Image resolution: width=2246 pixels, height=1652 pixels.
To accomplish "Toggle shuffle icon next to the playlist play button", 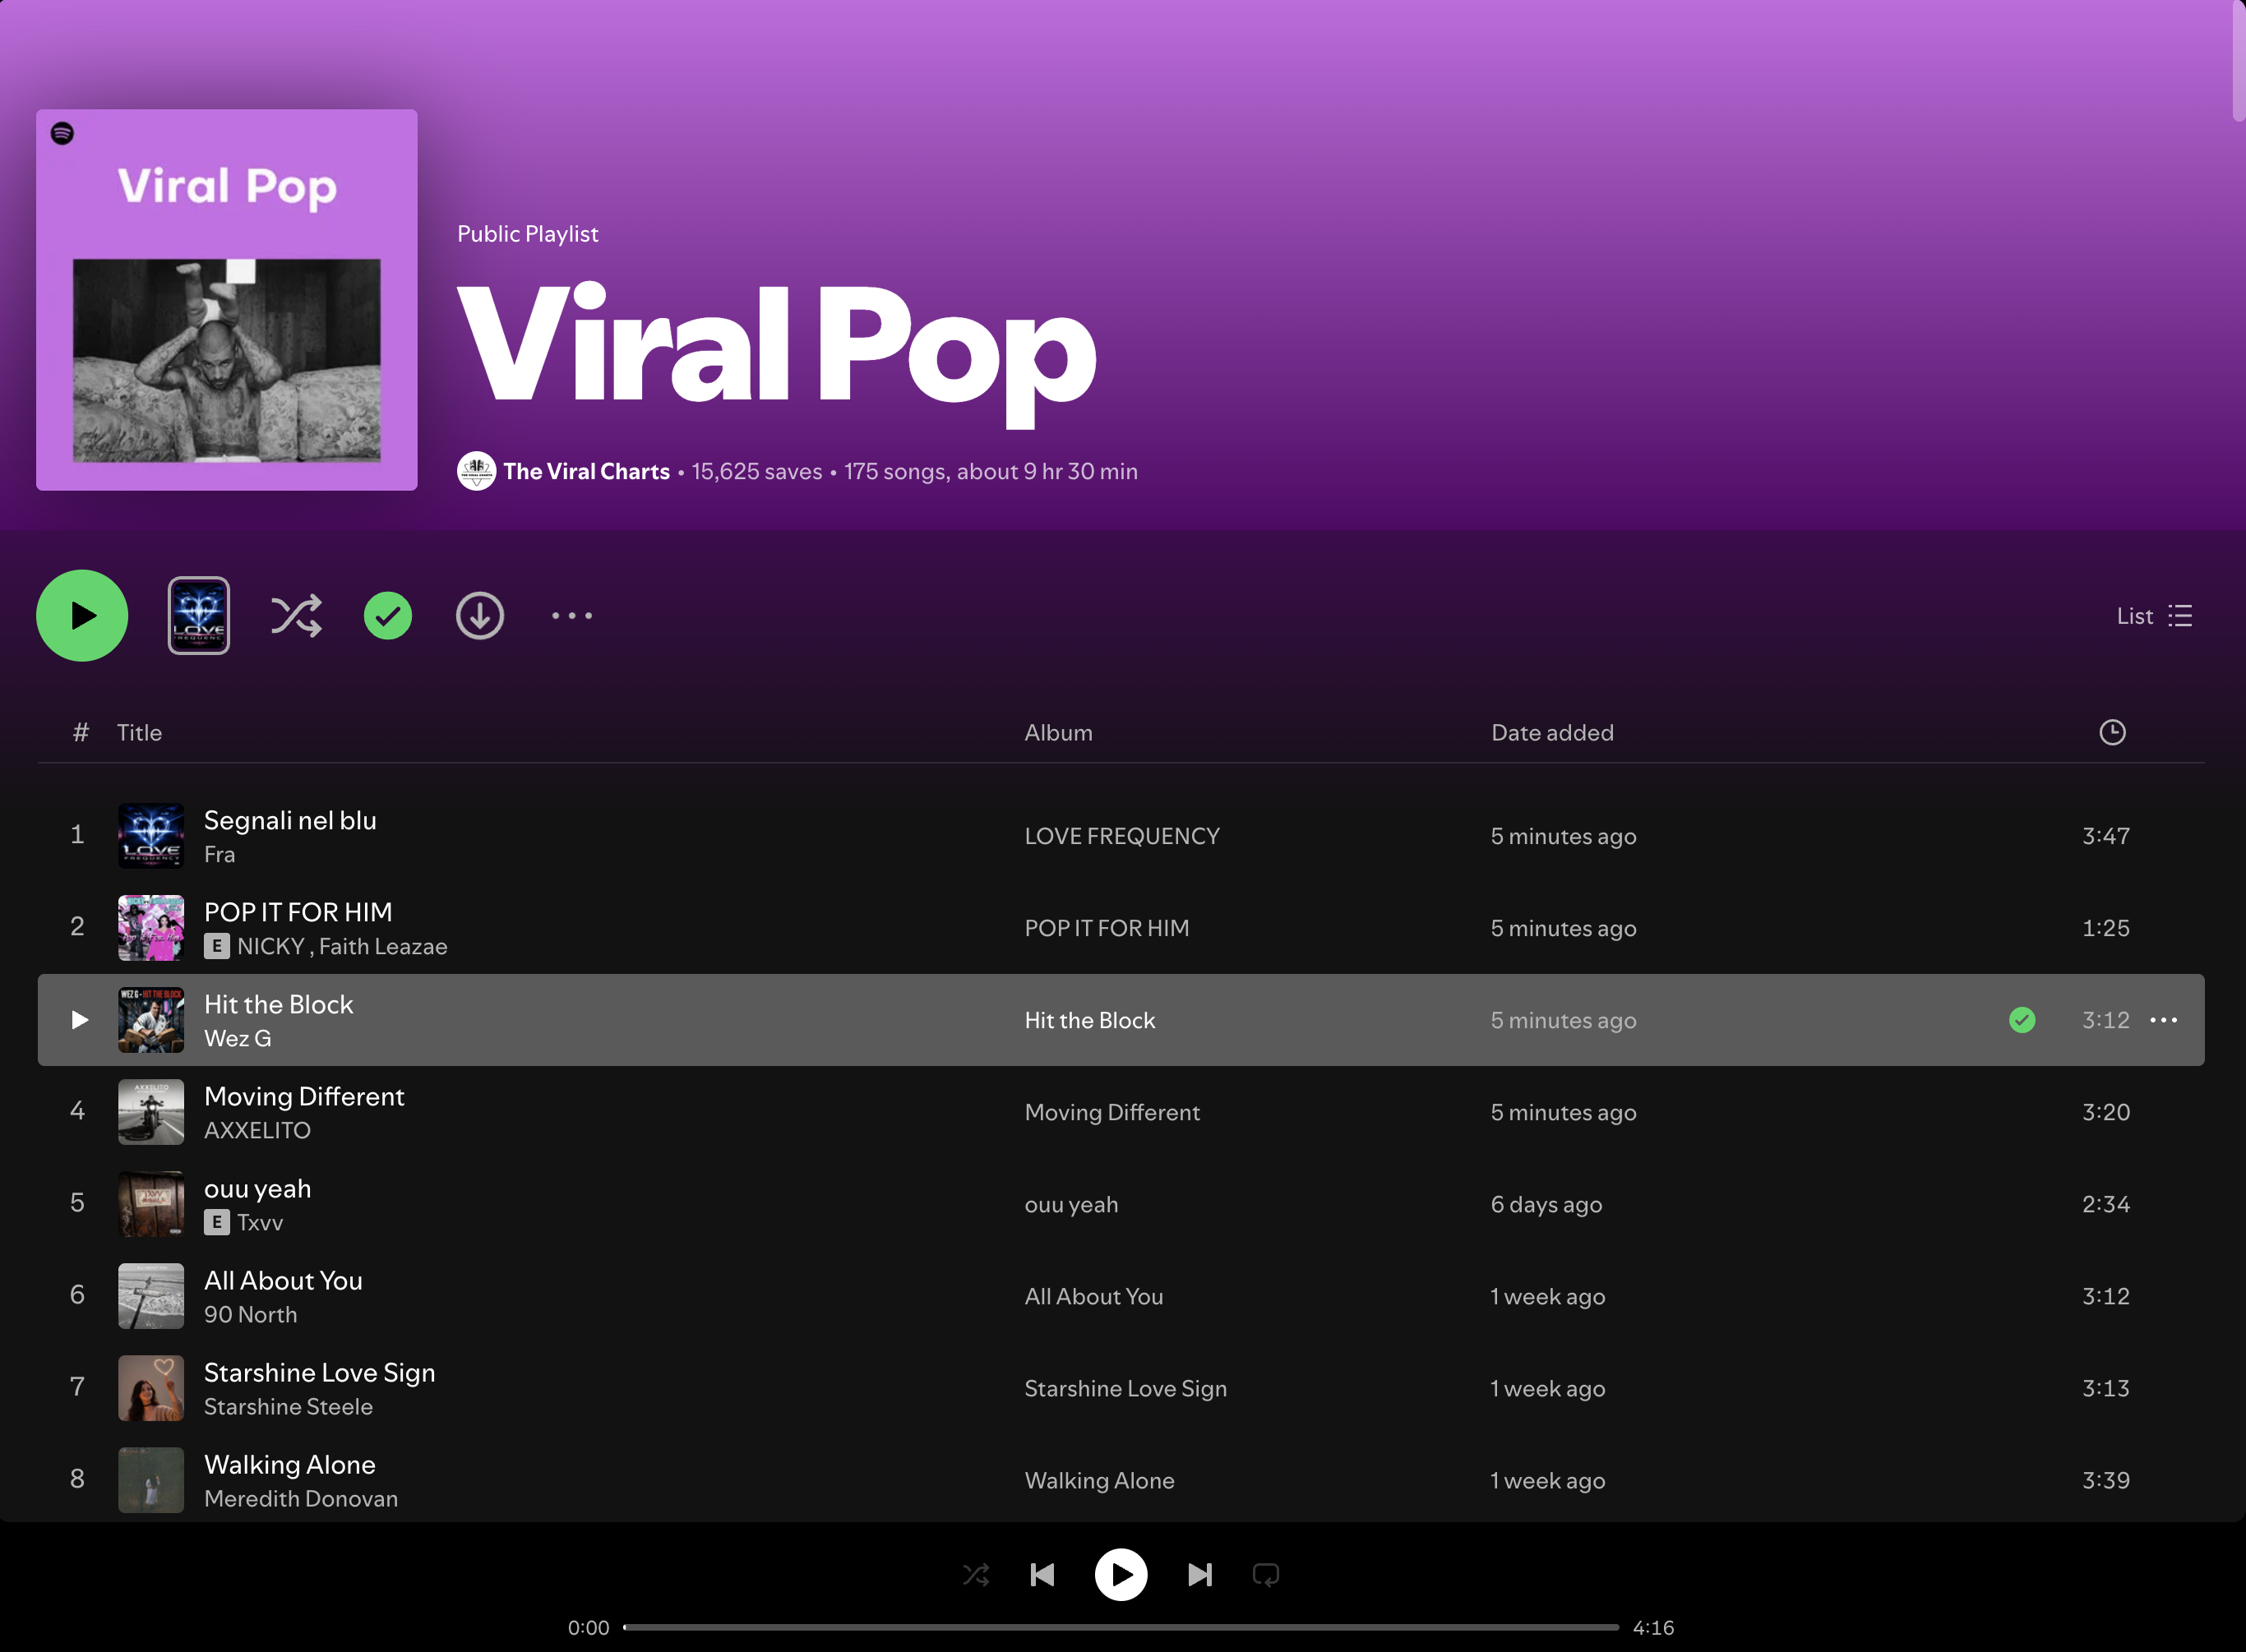I will 296,616.
